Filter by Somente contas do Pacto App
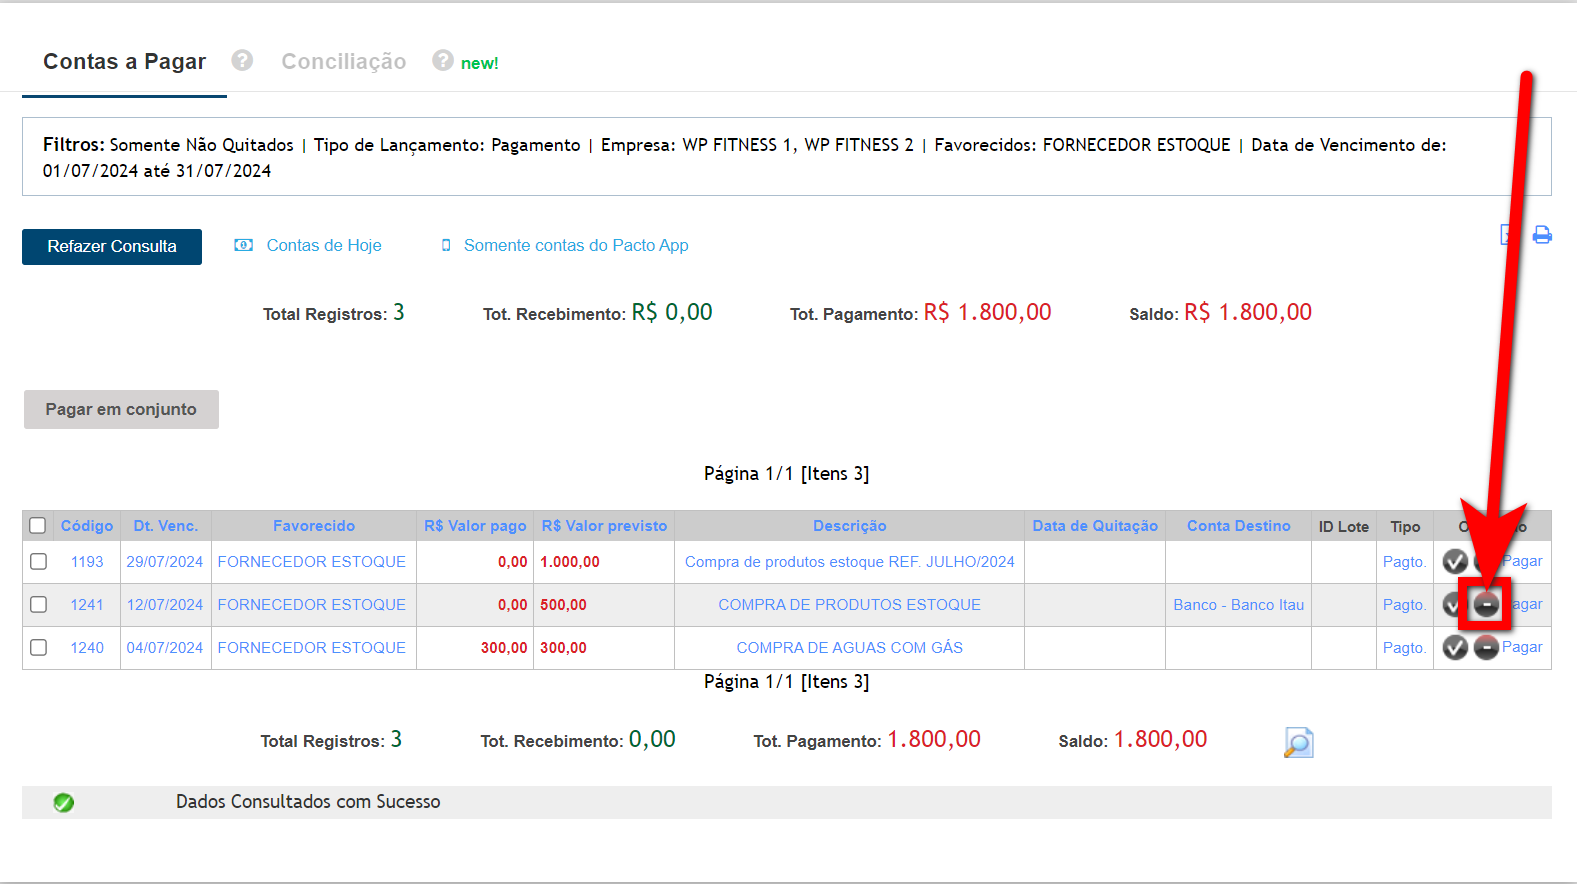Screen dimensions: 1577x884 click(575, 246)
